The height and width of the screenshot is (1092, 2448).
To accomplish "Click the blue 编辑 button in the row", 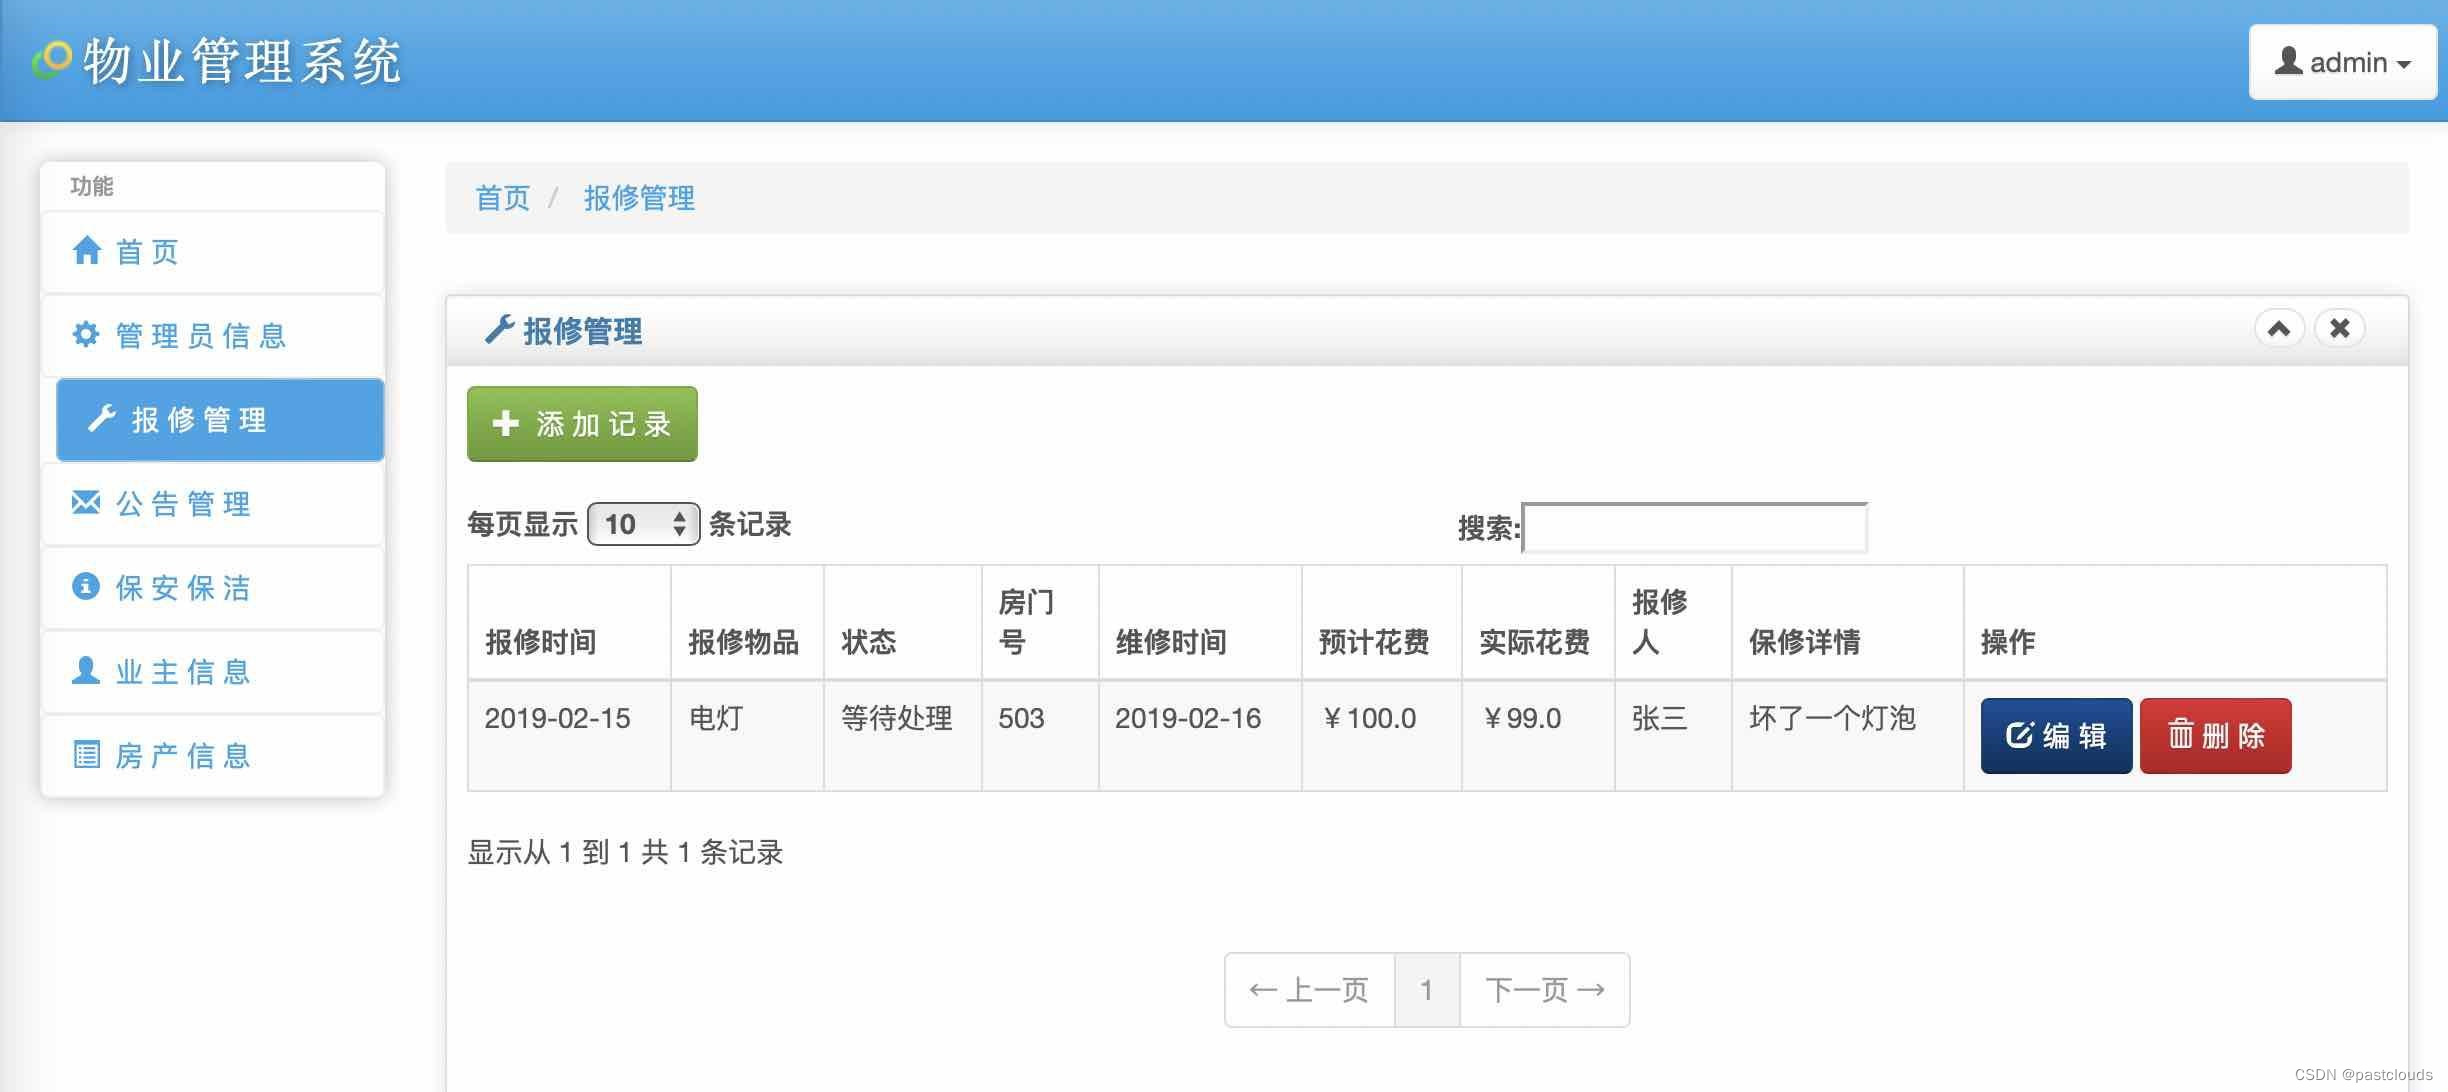I will (2055, 736).
